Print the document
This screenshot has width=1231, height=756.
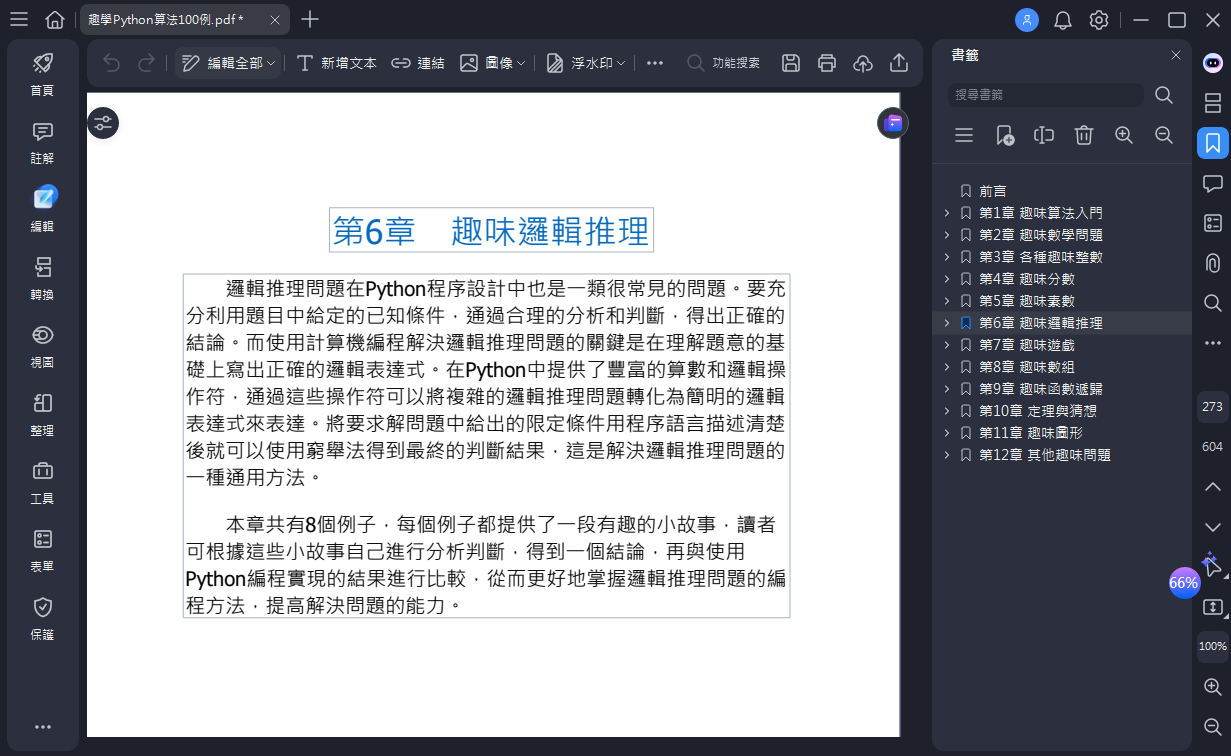click(x=827, y=63)
